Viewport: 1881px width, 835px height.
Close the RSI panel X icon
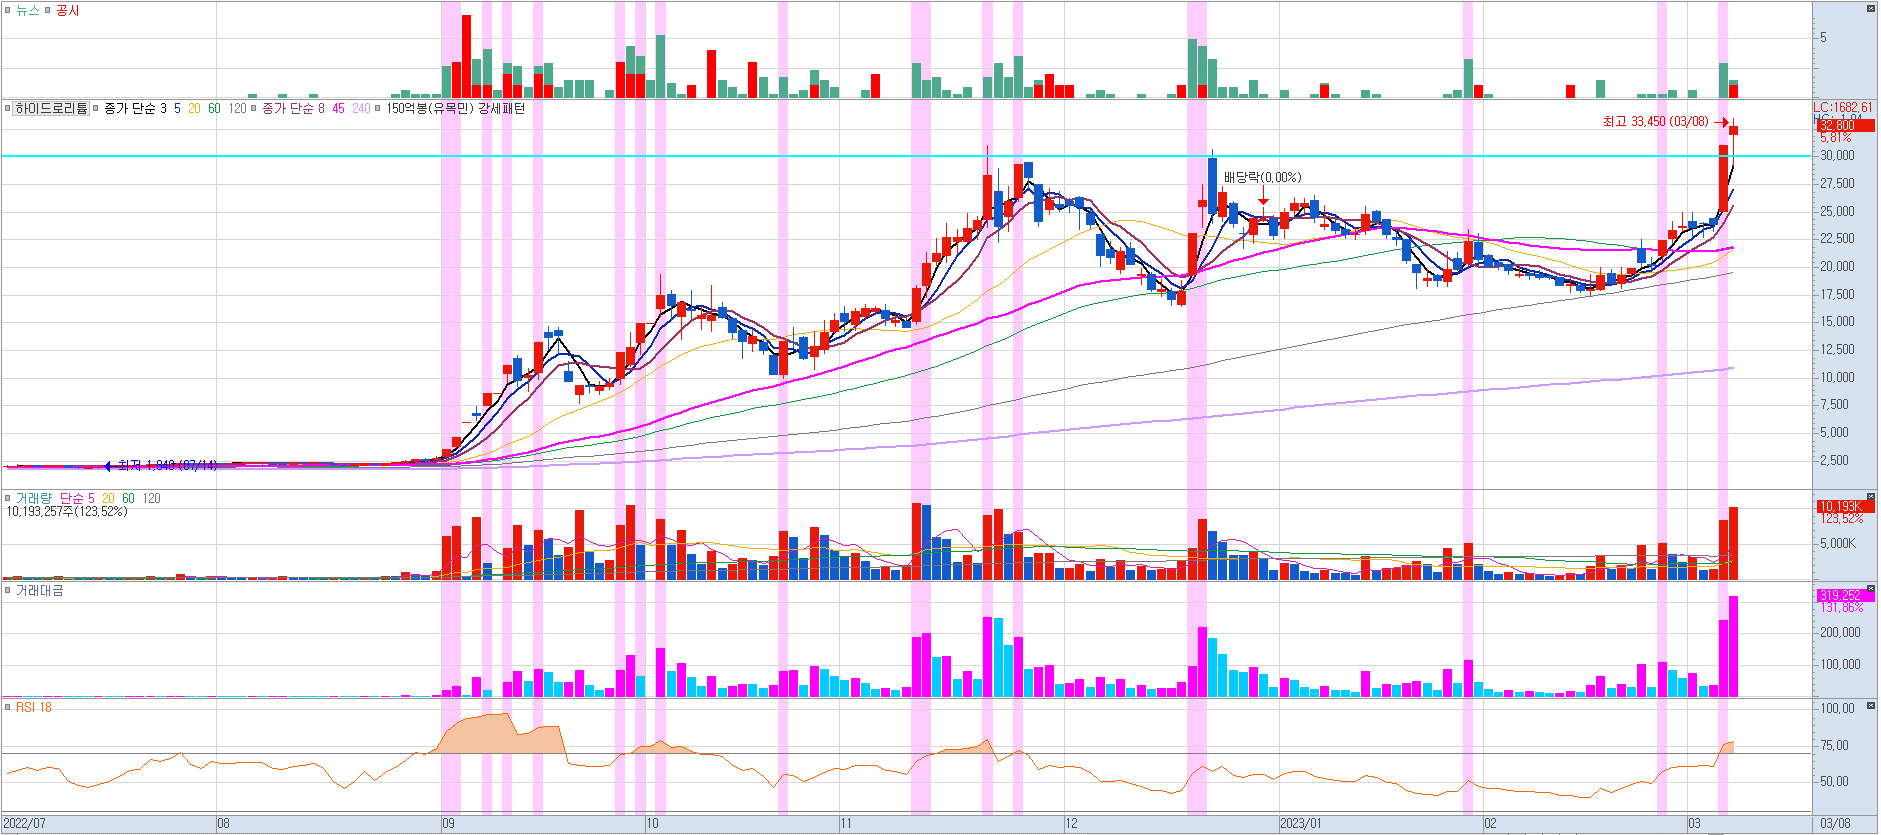point(1870,706)
